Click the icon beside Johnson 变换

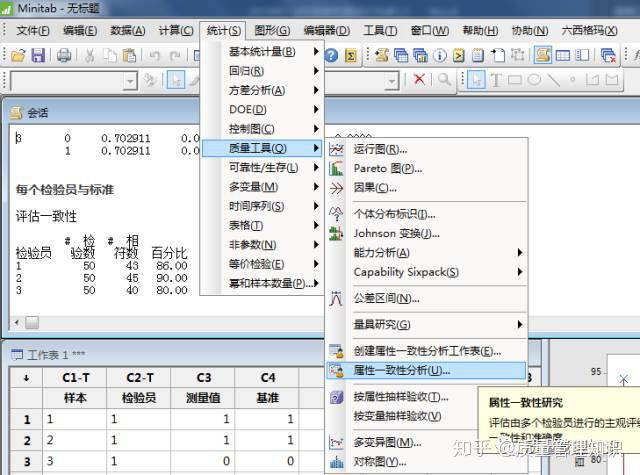coord(336,233)
